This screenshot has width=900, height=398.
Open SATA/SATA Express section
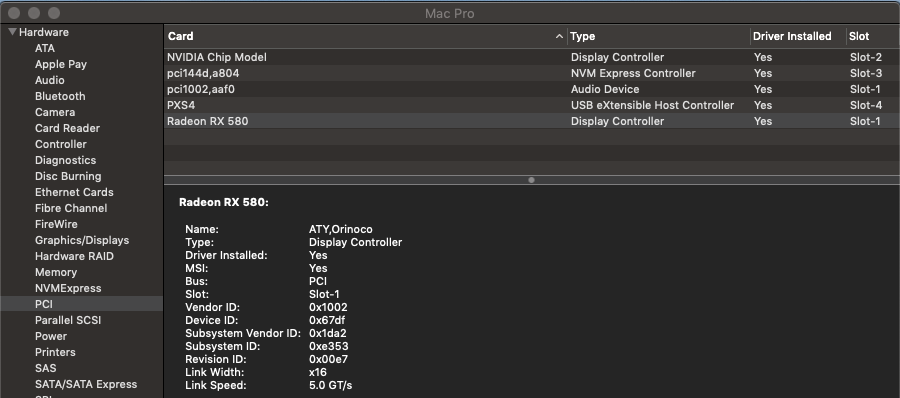(x=86, y=384)
